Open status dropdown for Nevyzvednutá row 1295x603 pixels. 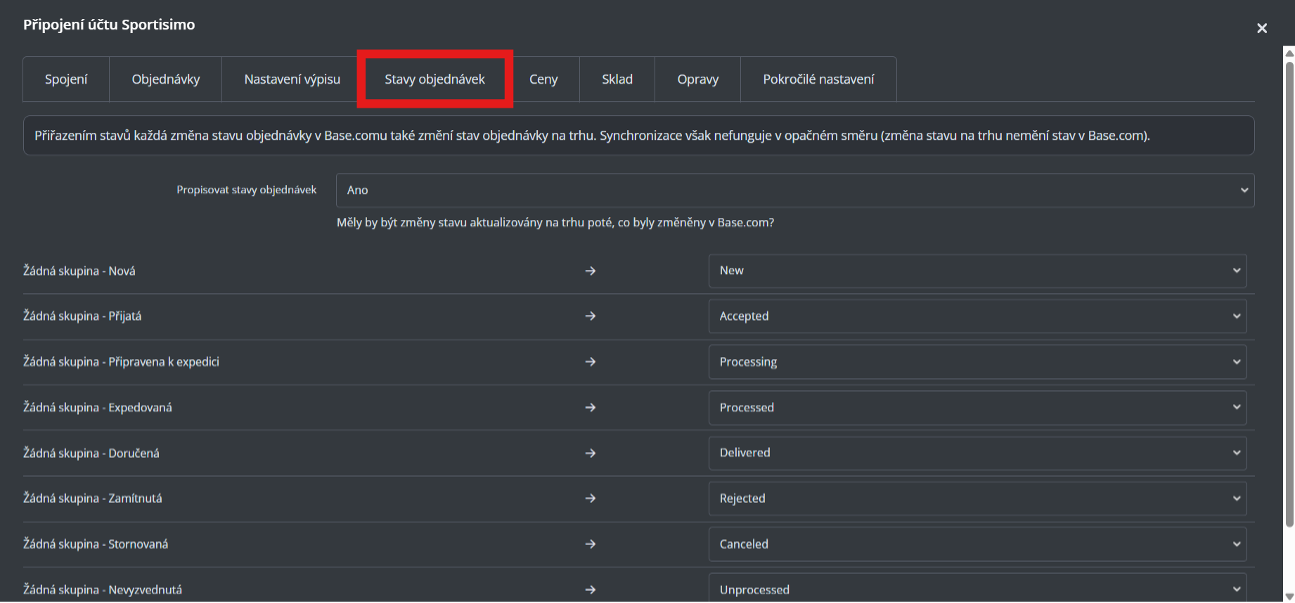pyautogui.click(x=977, y=589)
